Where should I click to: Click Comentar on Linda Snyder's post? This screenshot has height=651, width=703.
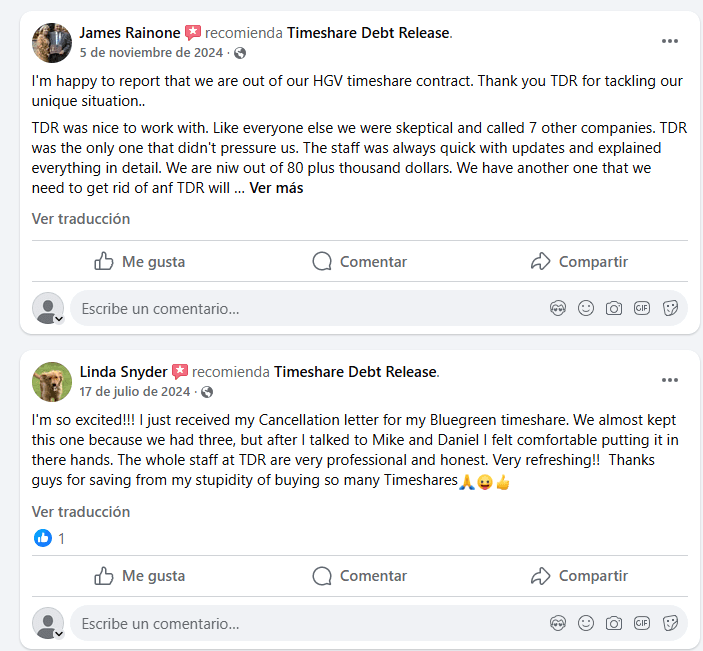click(360, 576)
